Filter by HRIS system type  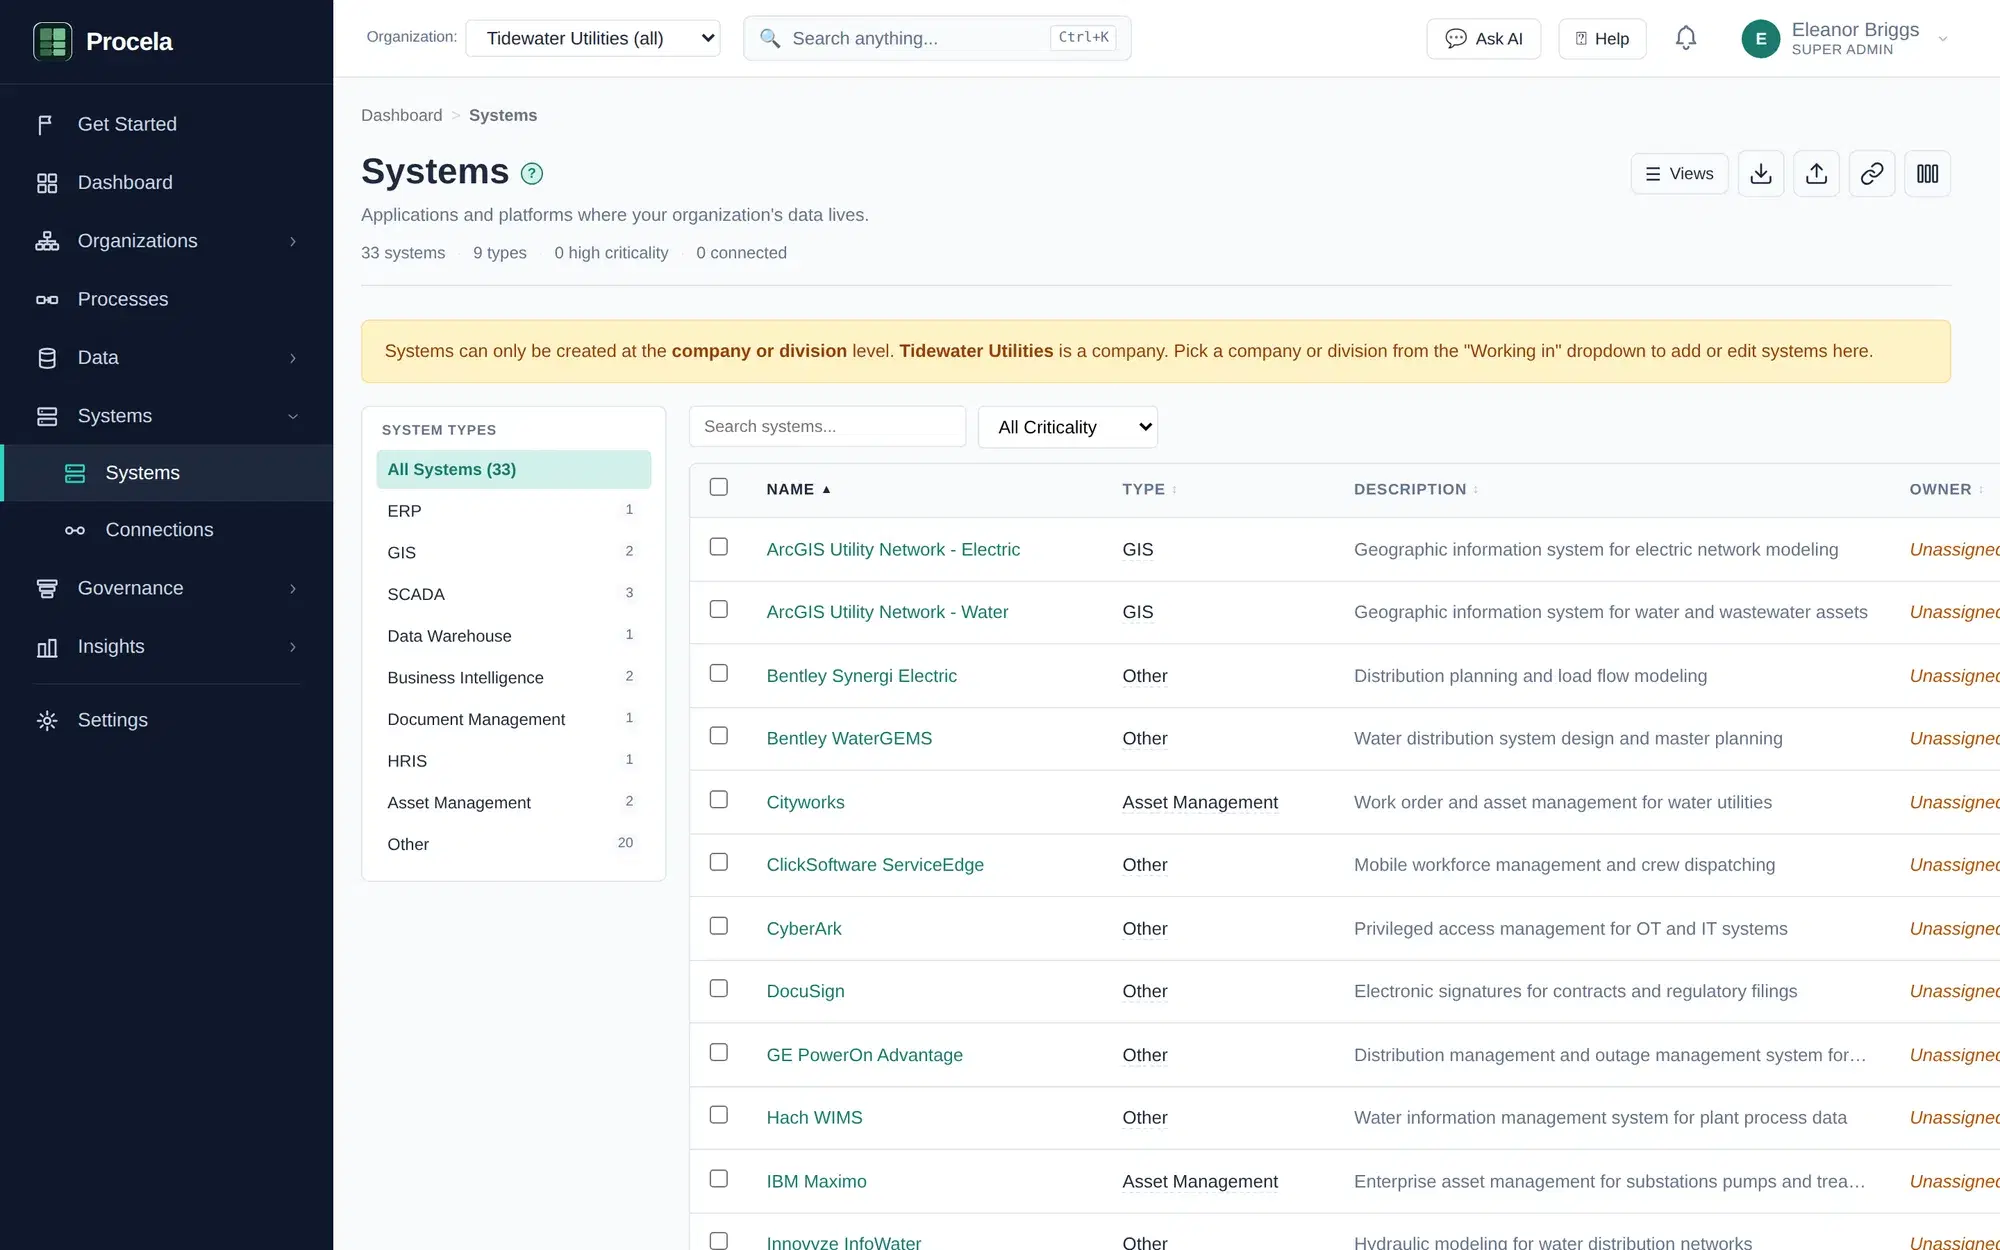tap(513, 761)
